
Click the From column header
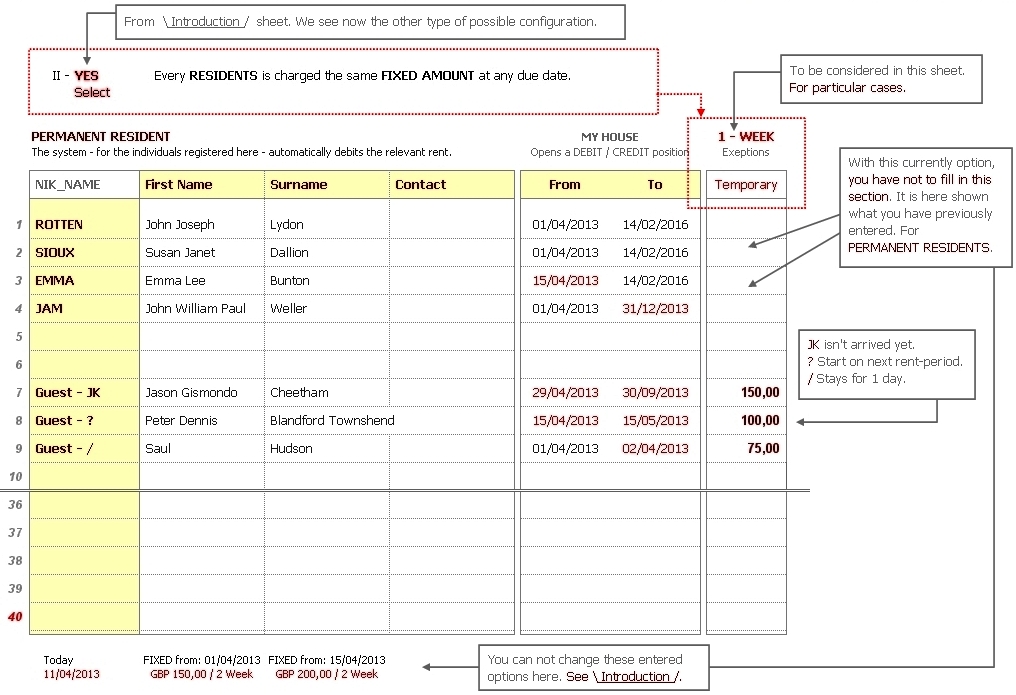pos(565,185)
